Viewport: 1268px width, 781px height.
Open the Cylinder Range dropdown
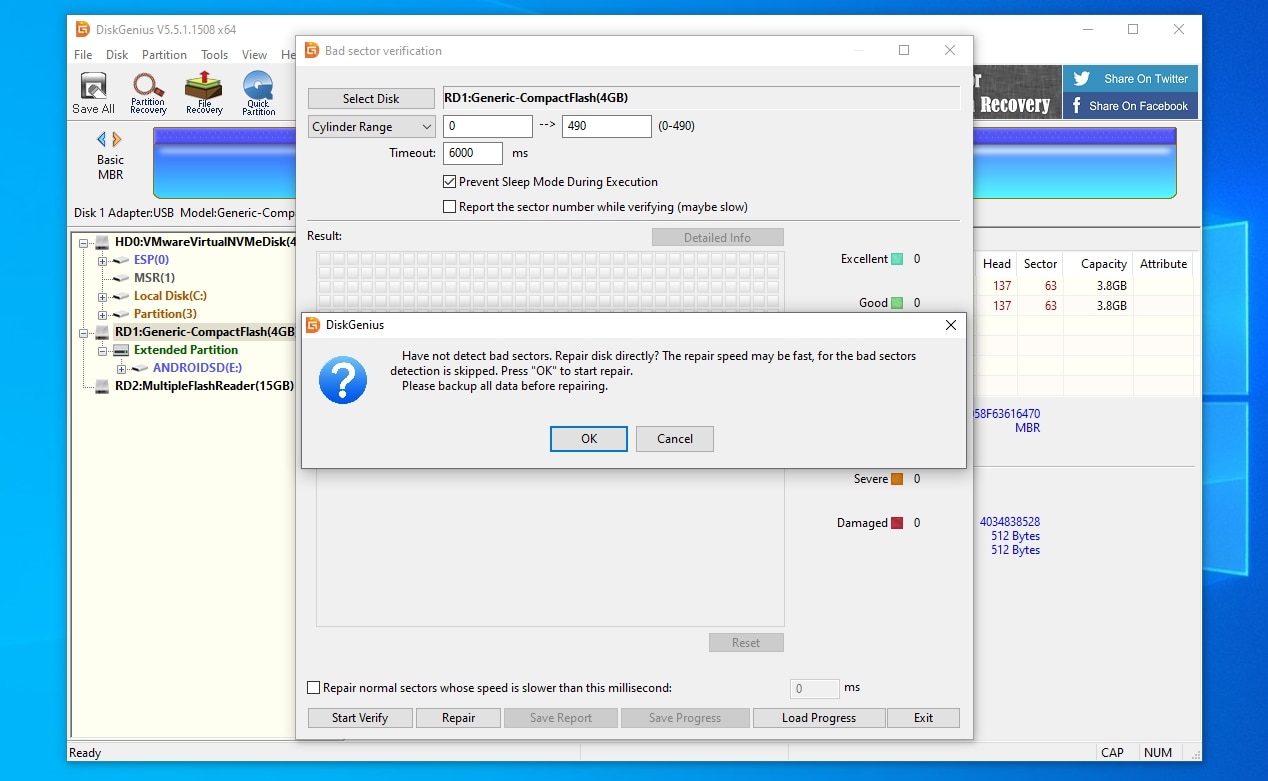[x=371, y=127]
